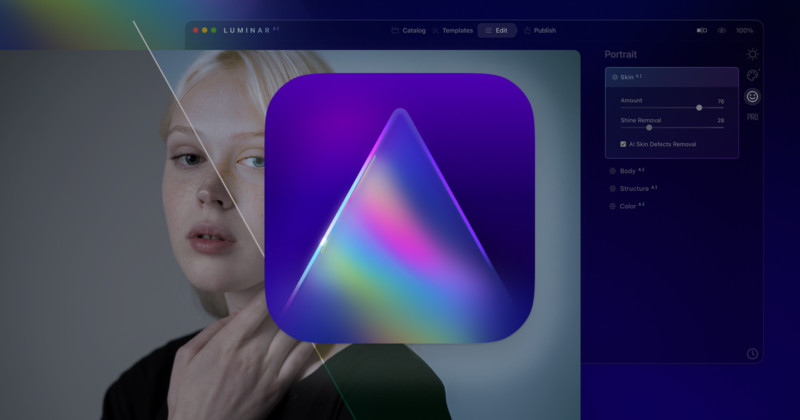Adjust the Amount slider handle

pyautogui.click(x=699, y=108)
